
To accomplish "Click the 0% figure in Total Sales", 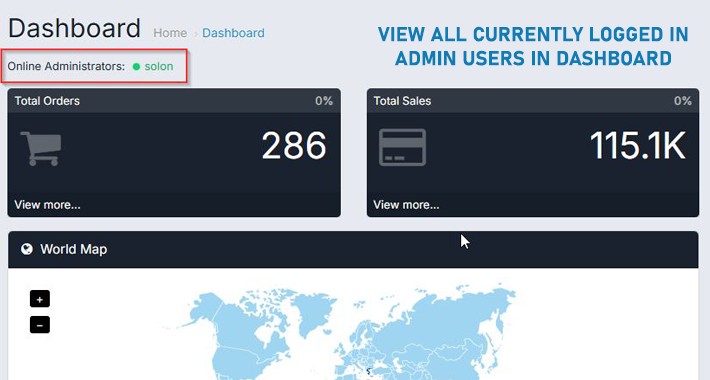I will 682,101.
